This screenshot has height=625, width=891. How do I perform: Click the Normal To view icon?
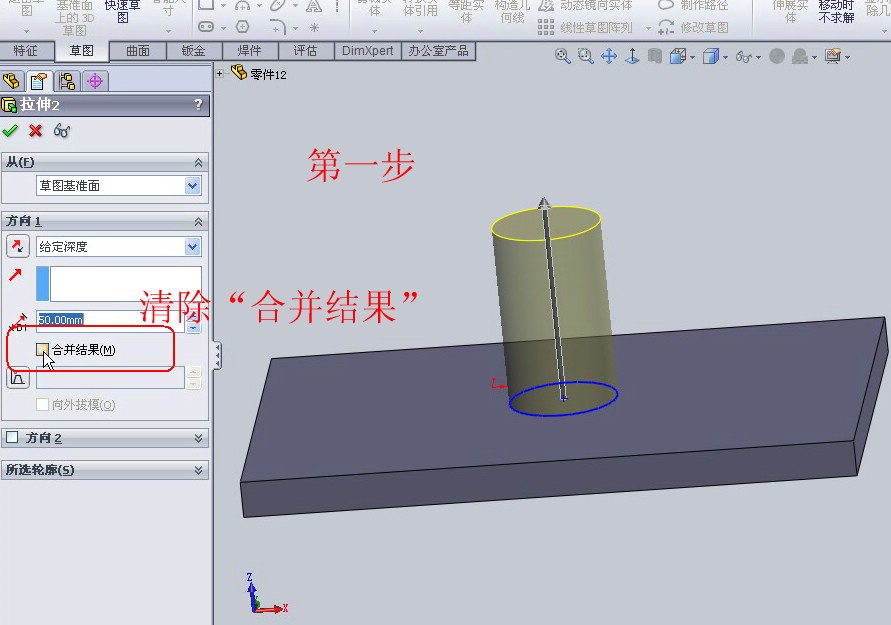(632, 56)
